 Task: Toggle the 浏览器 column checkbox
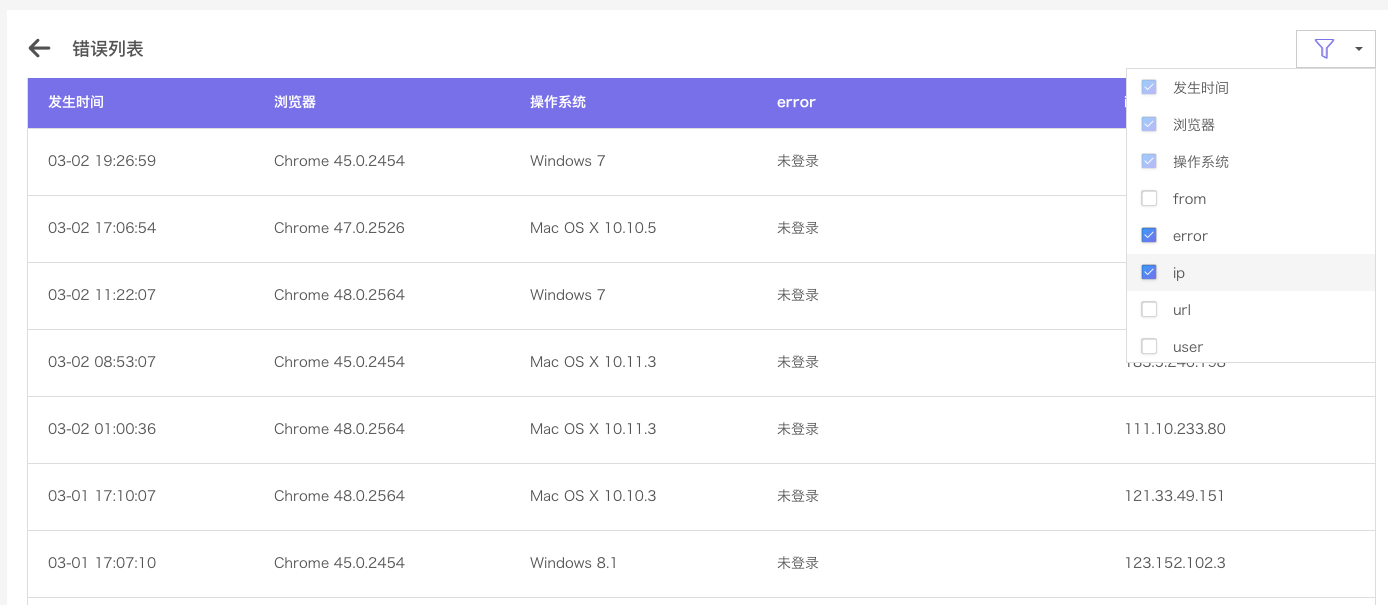(x=1149, y=125)
